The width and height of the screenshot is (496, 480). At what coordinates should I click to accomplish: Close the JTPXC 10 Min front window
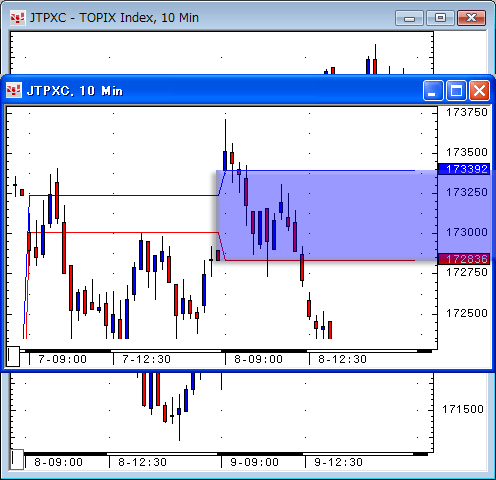479,90
